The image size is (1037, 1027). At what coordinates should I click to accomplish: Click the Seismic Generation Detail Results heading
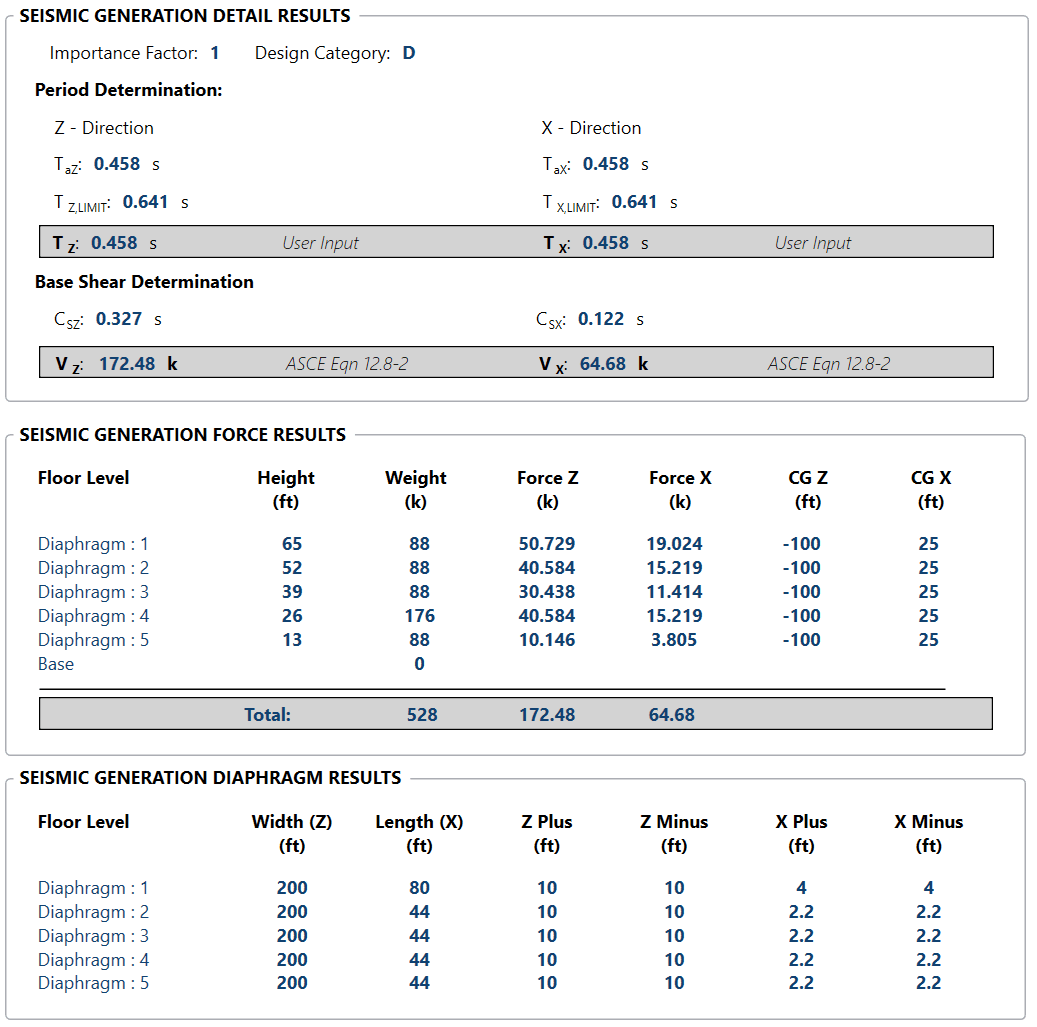tap(185, 16)
